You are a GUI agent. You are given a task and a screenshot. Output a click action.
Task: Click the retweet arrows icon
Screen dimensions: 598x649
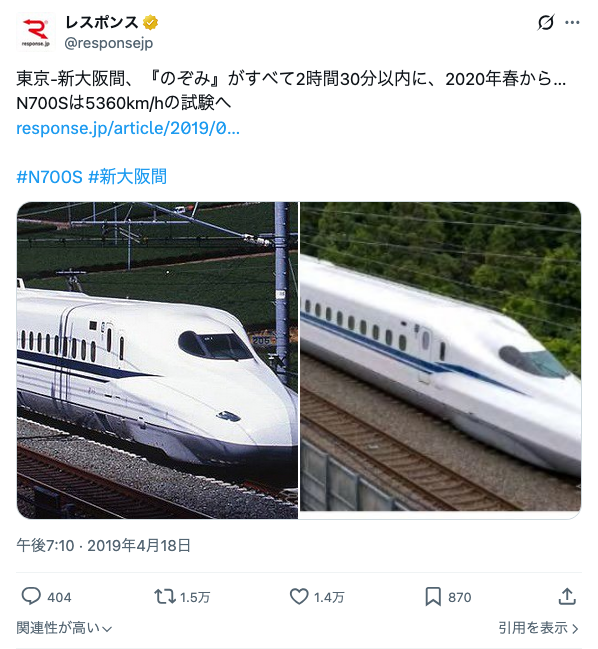pos(165,596)
